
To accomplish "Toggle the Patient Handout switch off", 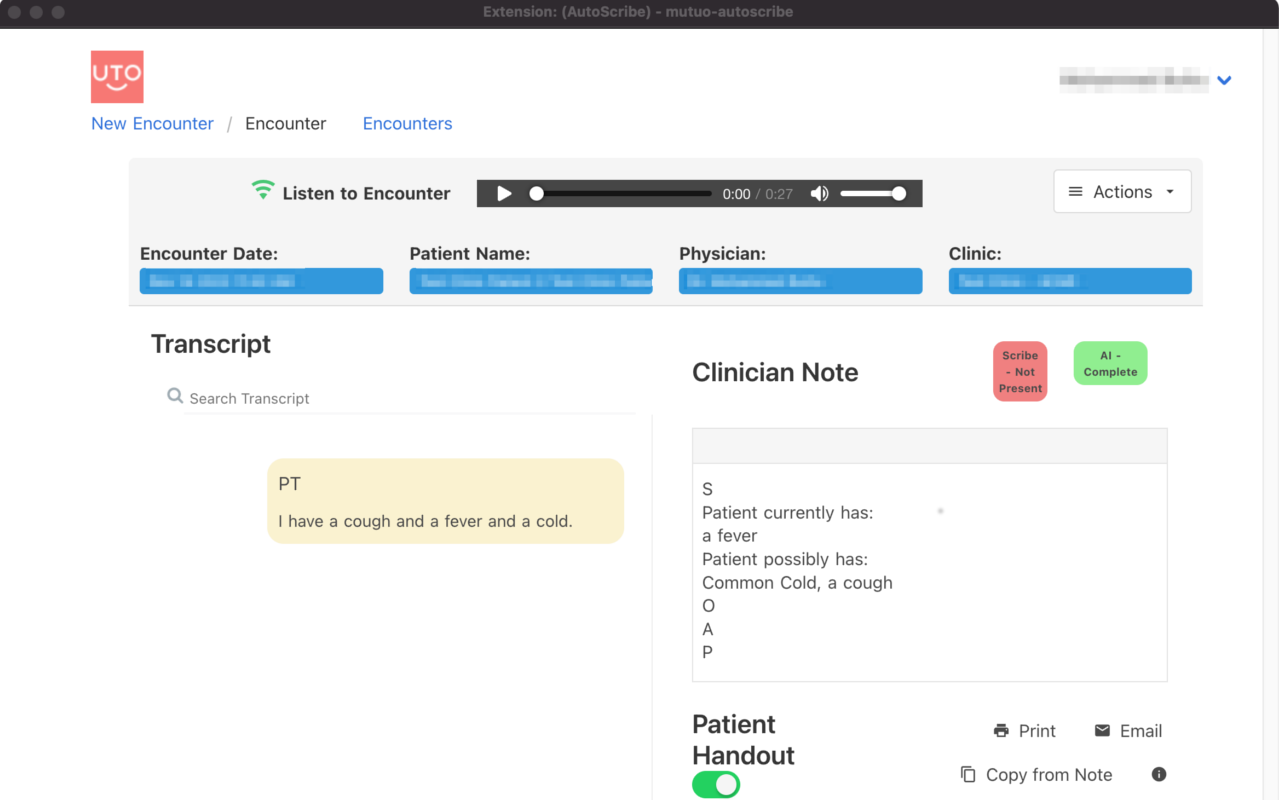I will [715, 784].
